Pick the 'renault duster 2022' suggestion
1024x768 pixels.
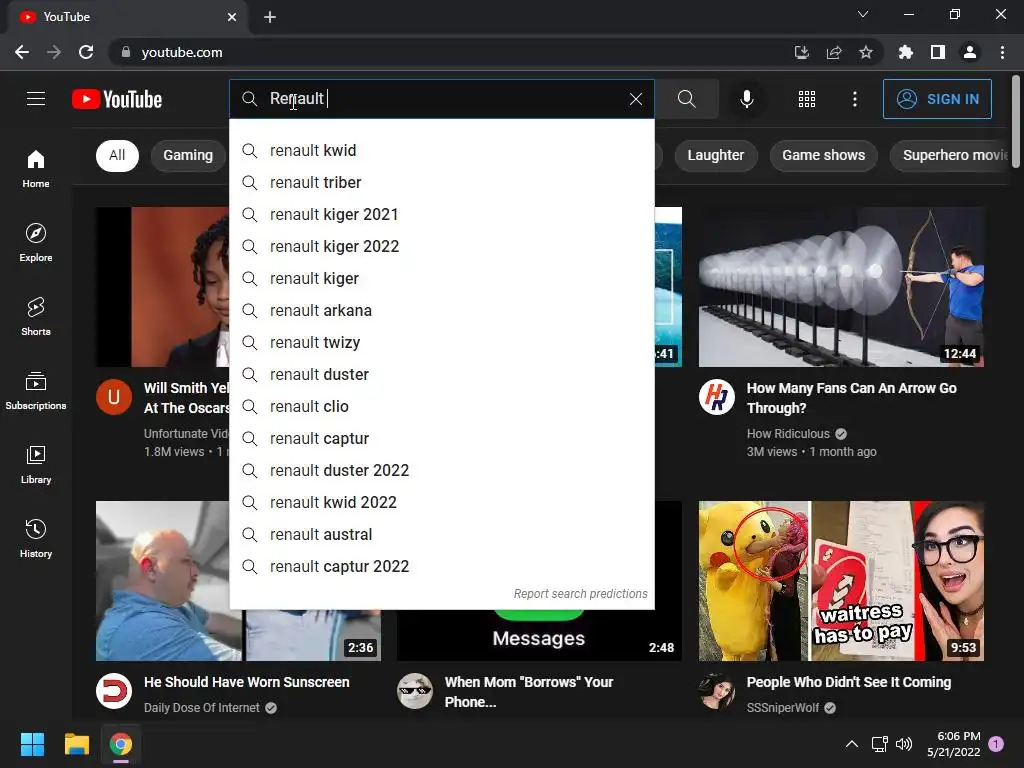(x=442, y=470)
